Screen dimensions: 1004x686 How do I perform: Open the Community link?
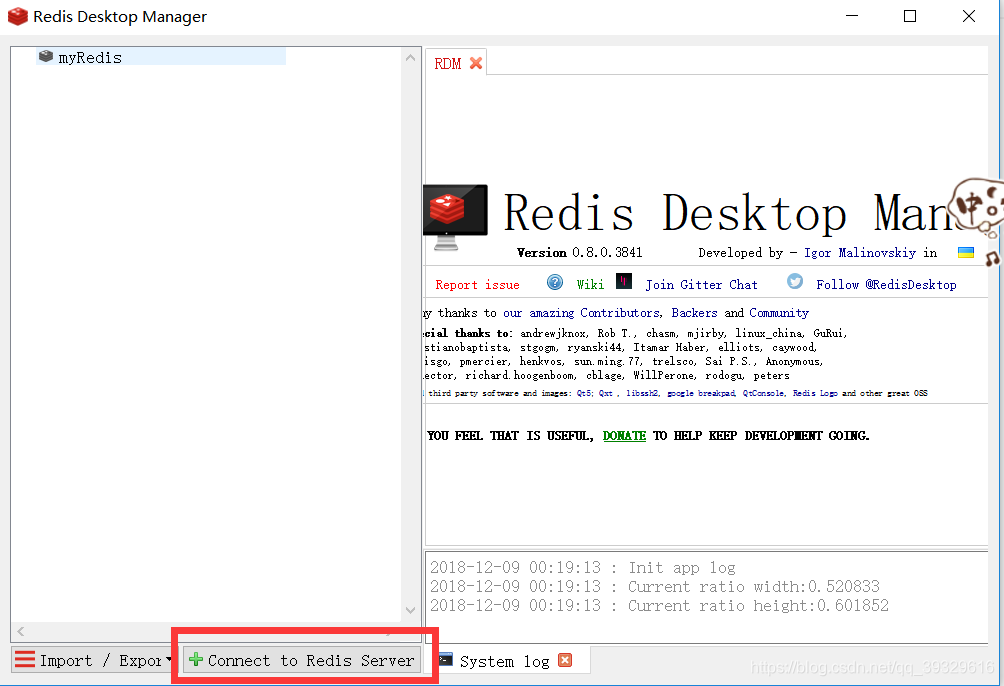(x=779, y=313)
